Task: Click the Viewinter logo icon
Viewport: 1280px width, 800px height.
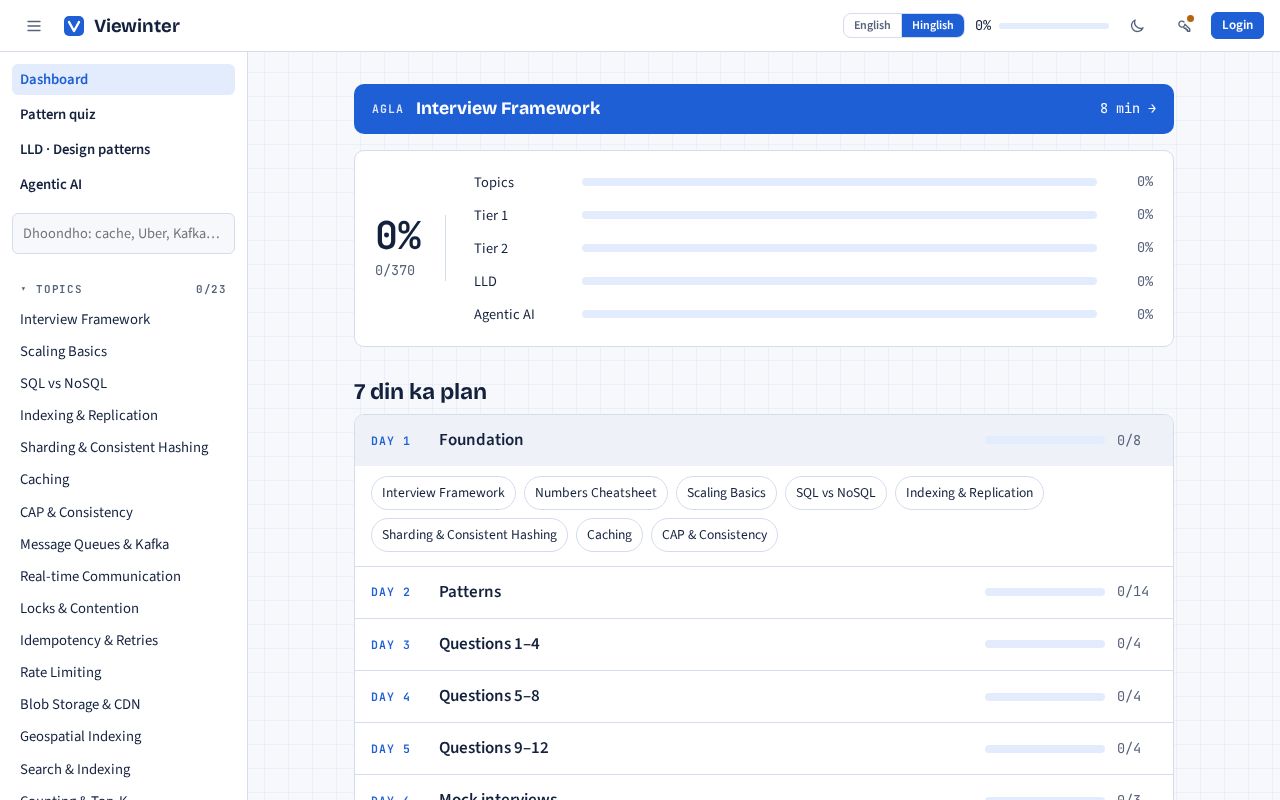Action: [74, 26]
